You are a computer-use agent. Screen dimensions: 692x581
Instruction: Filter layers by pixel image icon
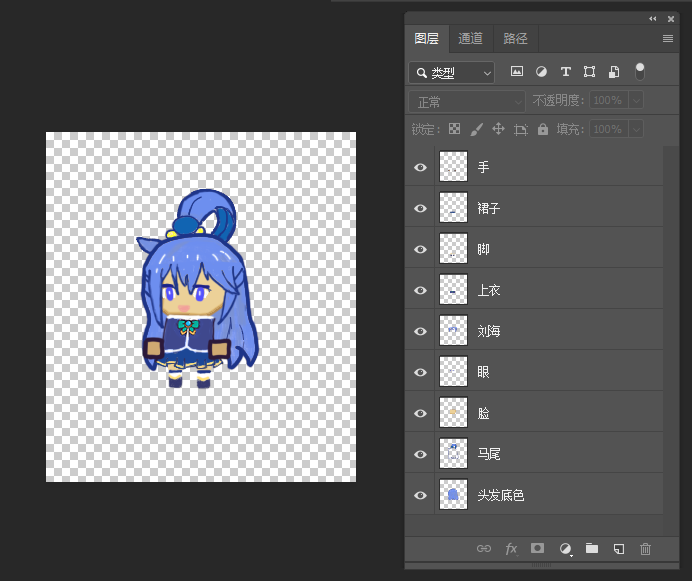(517, 72)
